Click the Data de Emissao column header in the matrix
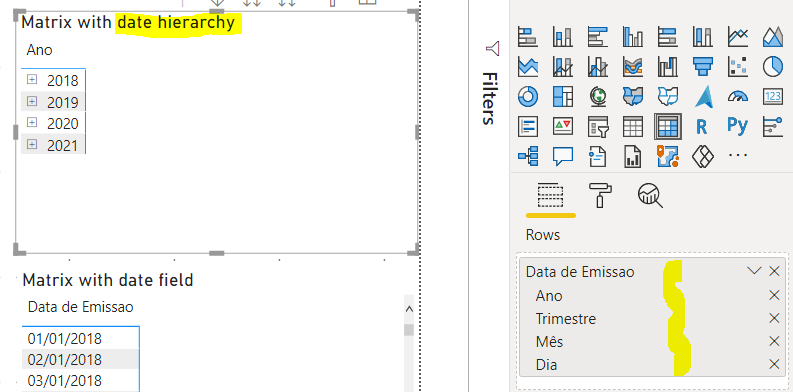The image size is (793, 392). pos(80,307)
